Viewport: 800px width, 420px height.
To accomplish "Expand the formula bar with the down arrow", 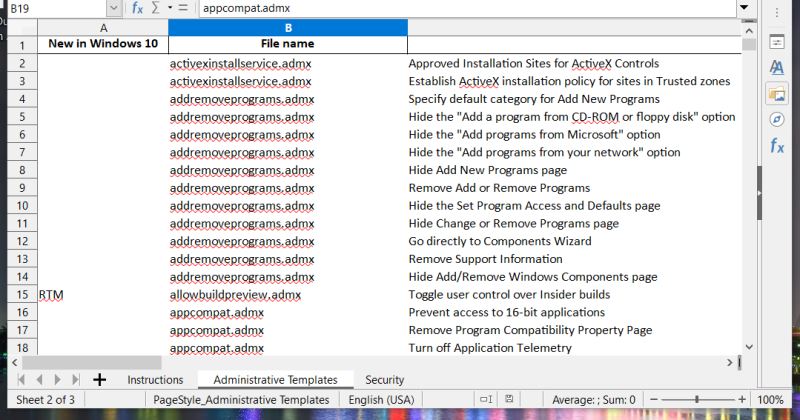I will (x=744, y=8).
